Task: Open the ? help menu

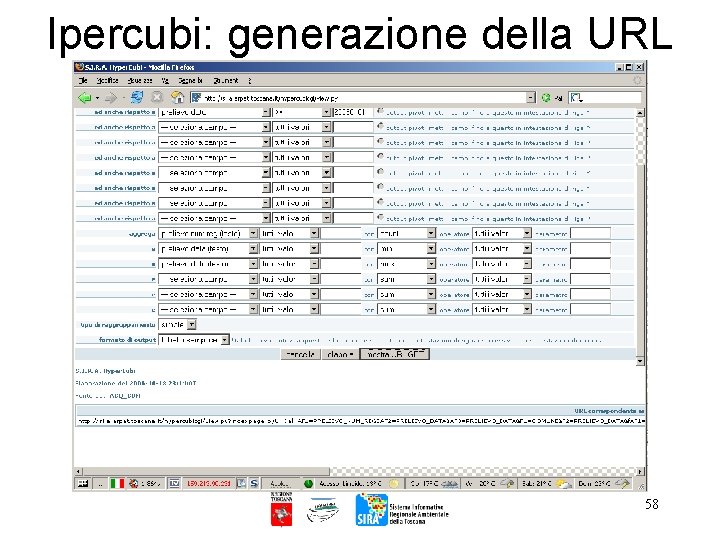Action: click(250, 80)
